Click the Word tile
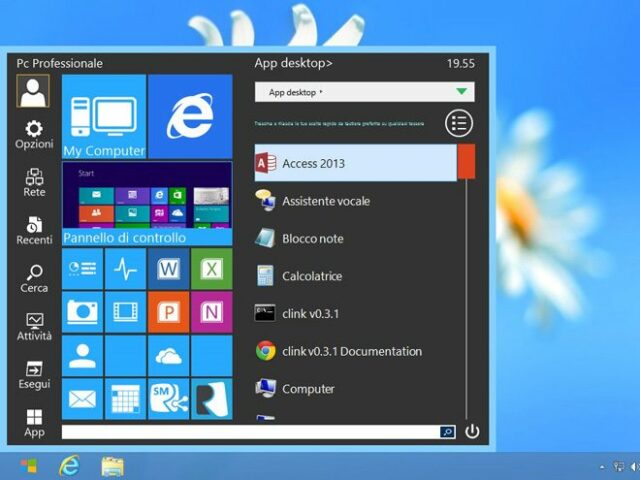Viewport: 640px width, 480px height. [168, 269]
